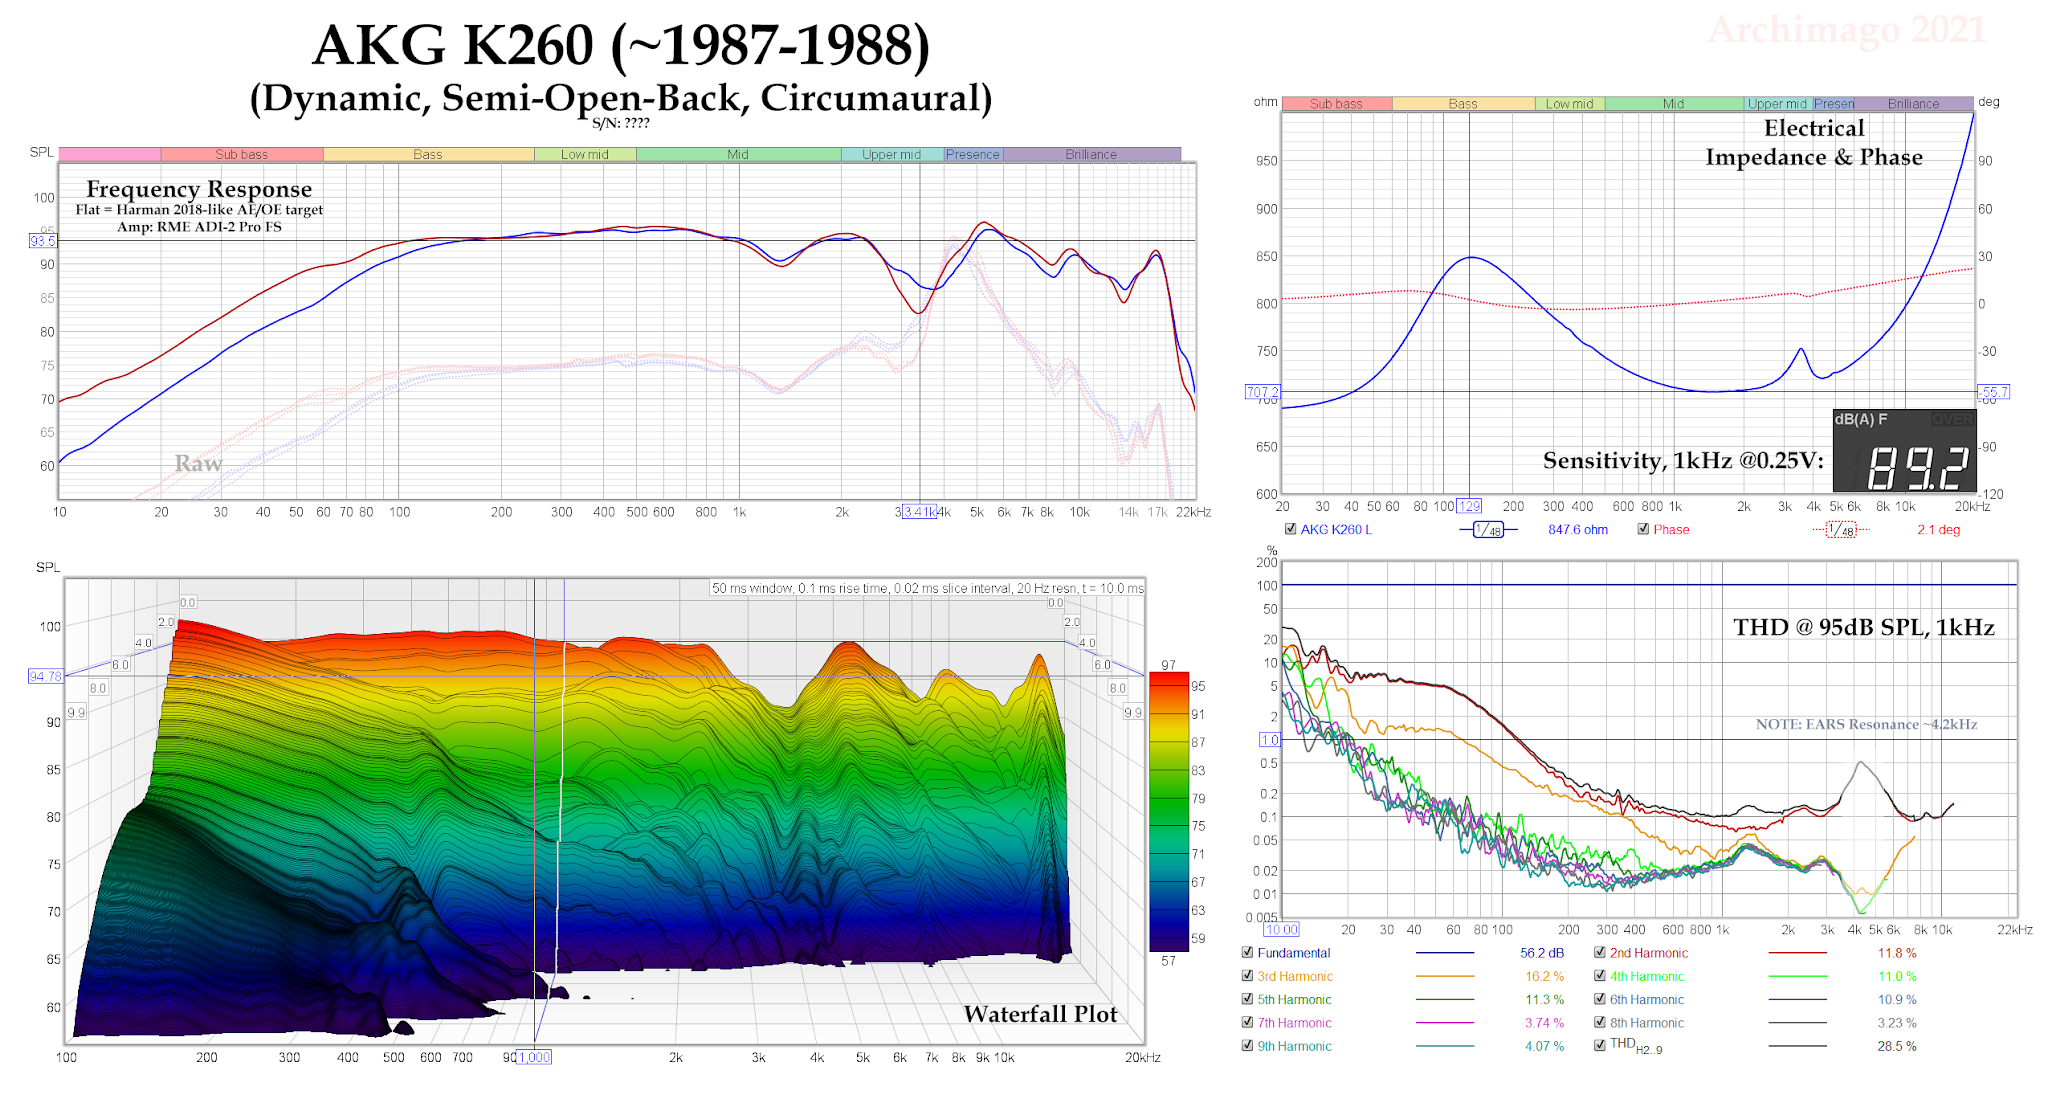
Task: Select Sub bass band in impedance graph
Action: (1337, 103)
